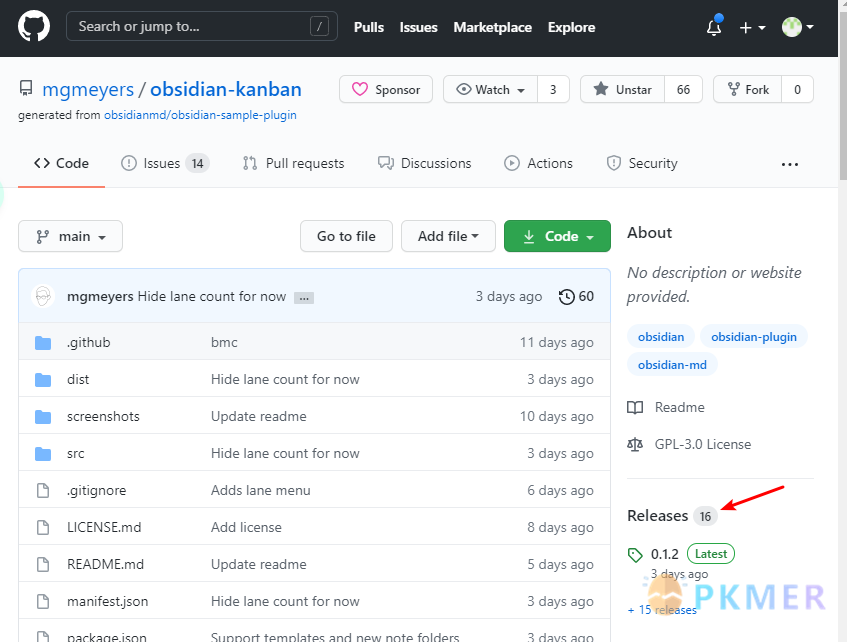Open the GitHub home logo
Viewport: 847px width, 642px height.
click(33, 26)
